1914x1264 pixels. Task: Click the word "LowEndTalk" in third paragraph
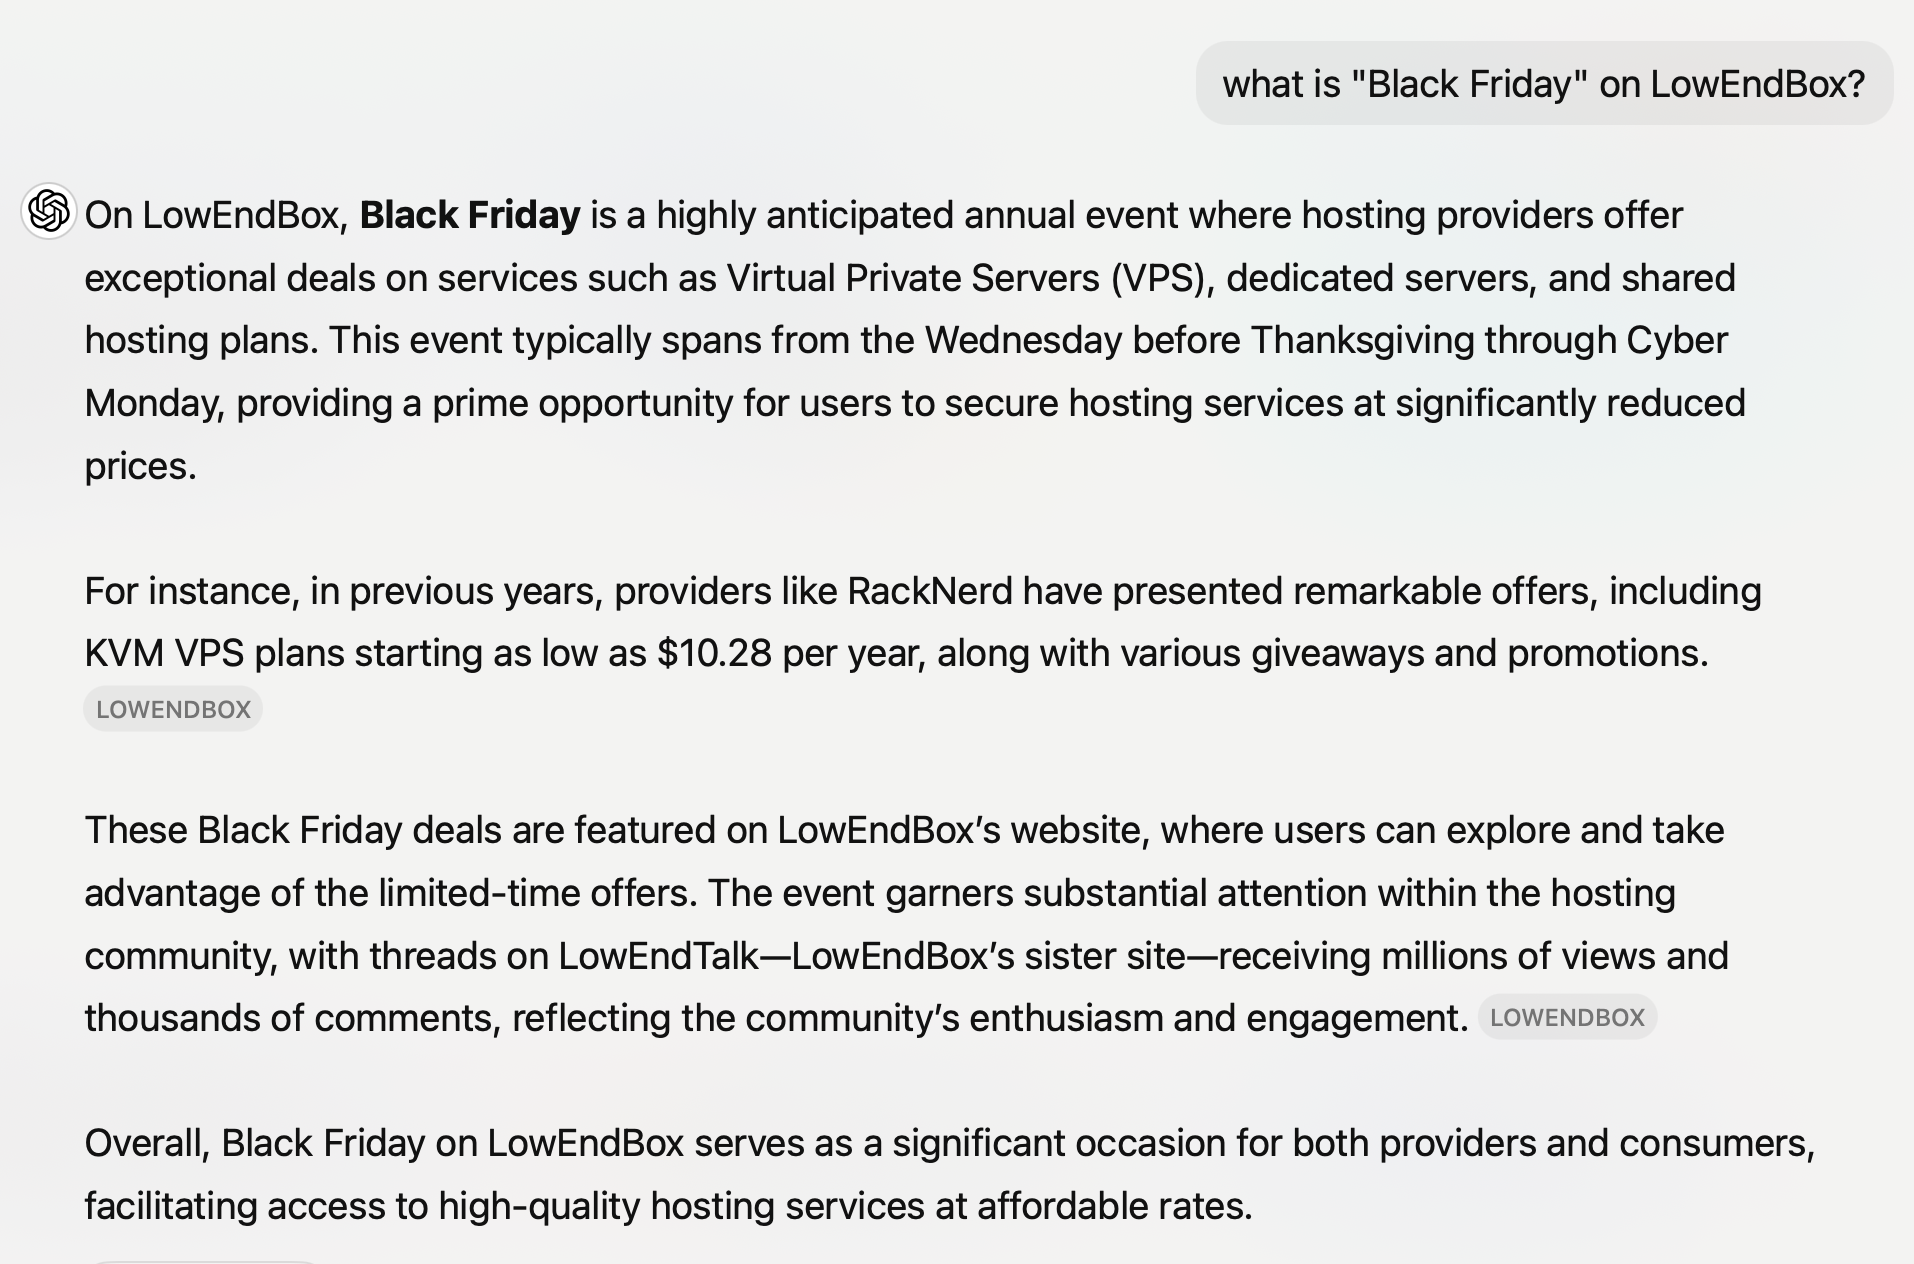click(658, 956)
